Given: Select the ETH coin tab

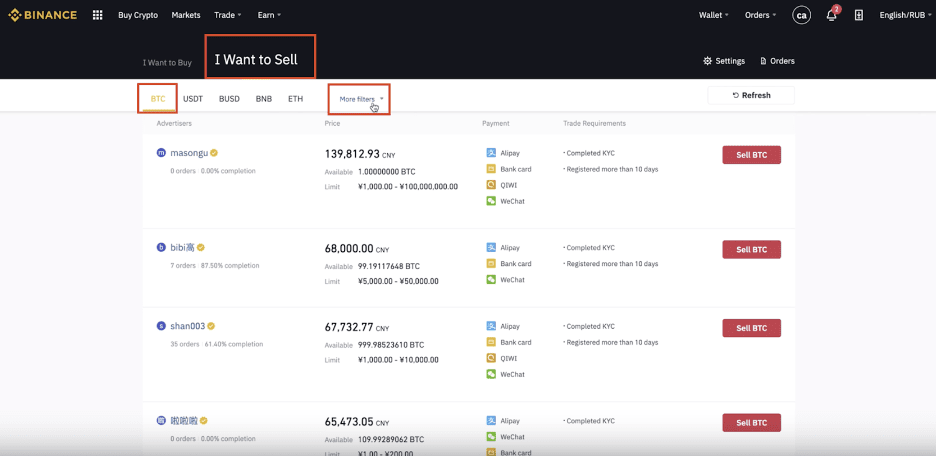Looking at the screenshot, I should click(295, 99).
